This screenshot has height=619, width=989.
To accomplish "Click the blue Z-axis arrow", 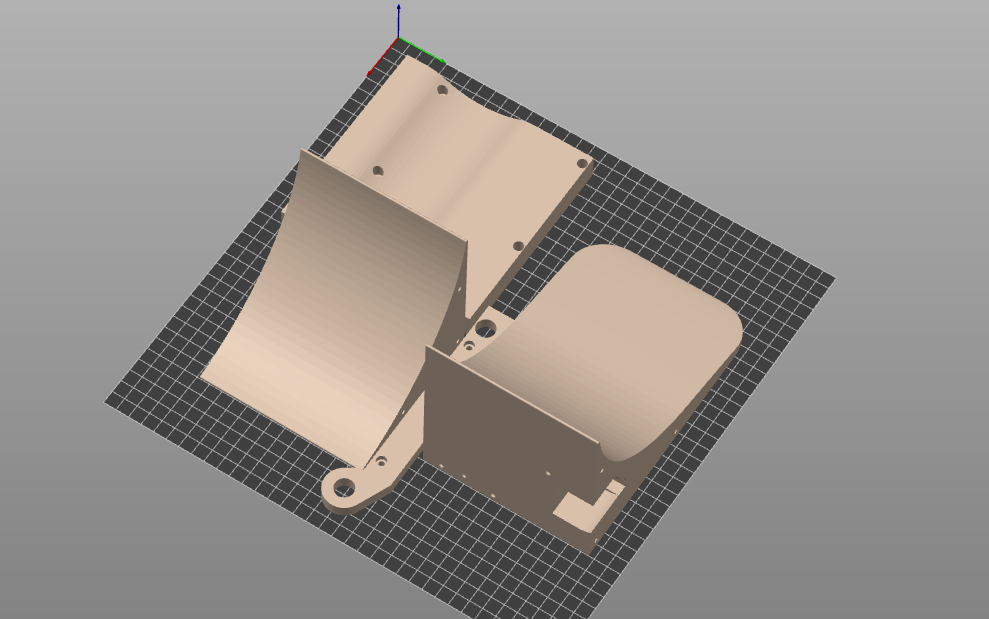I will click(399, 20).
